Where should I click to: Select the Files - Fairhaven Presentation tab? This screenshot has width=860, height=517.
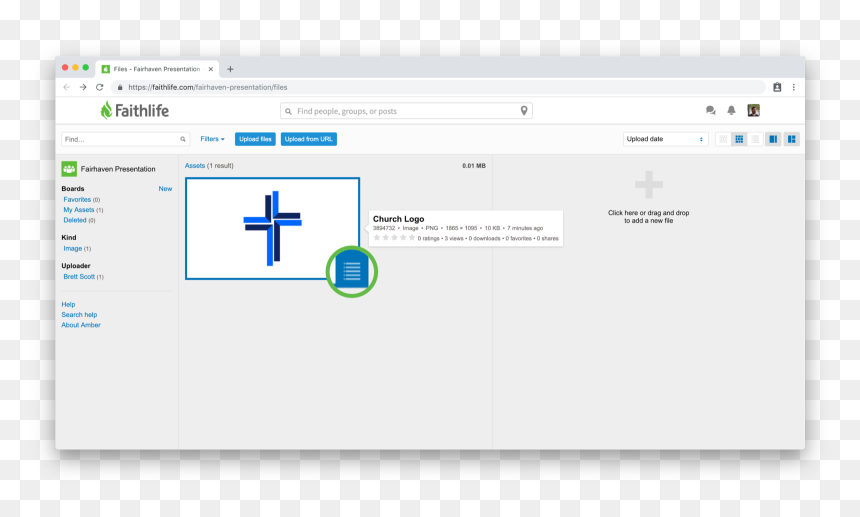pos(157,69)
